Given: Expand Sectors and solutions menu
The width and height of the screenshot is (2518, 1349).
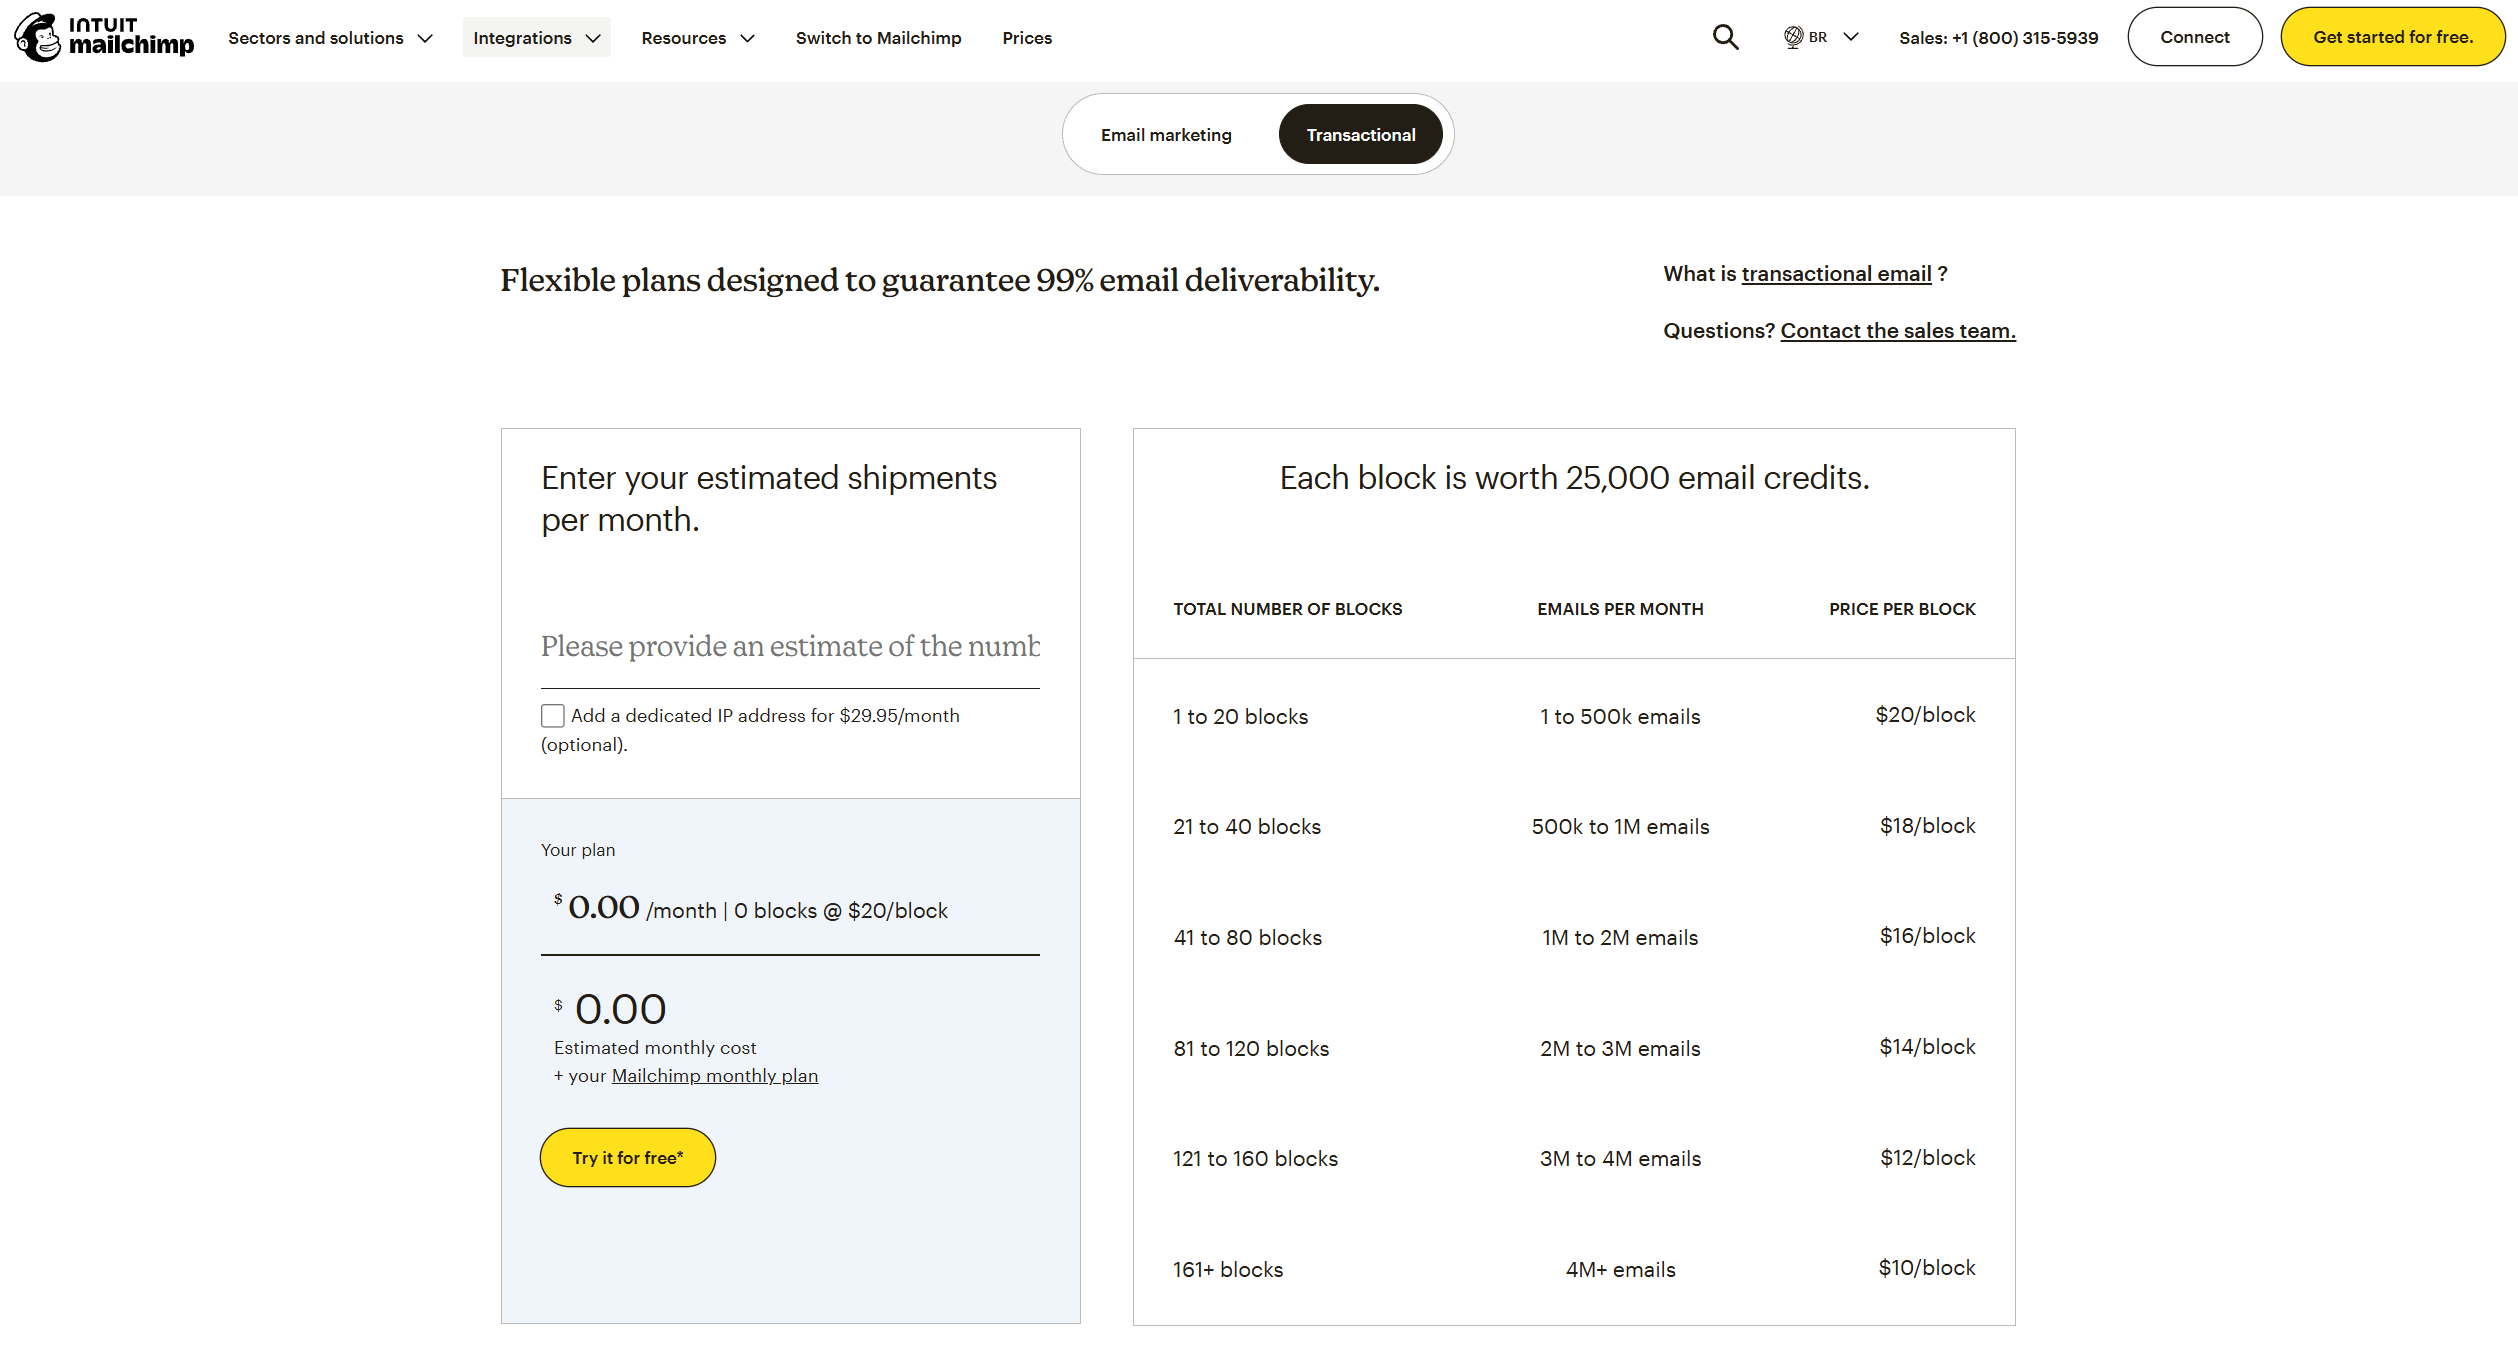Looking at the screenshot, I should [330, 37].
